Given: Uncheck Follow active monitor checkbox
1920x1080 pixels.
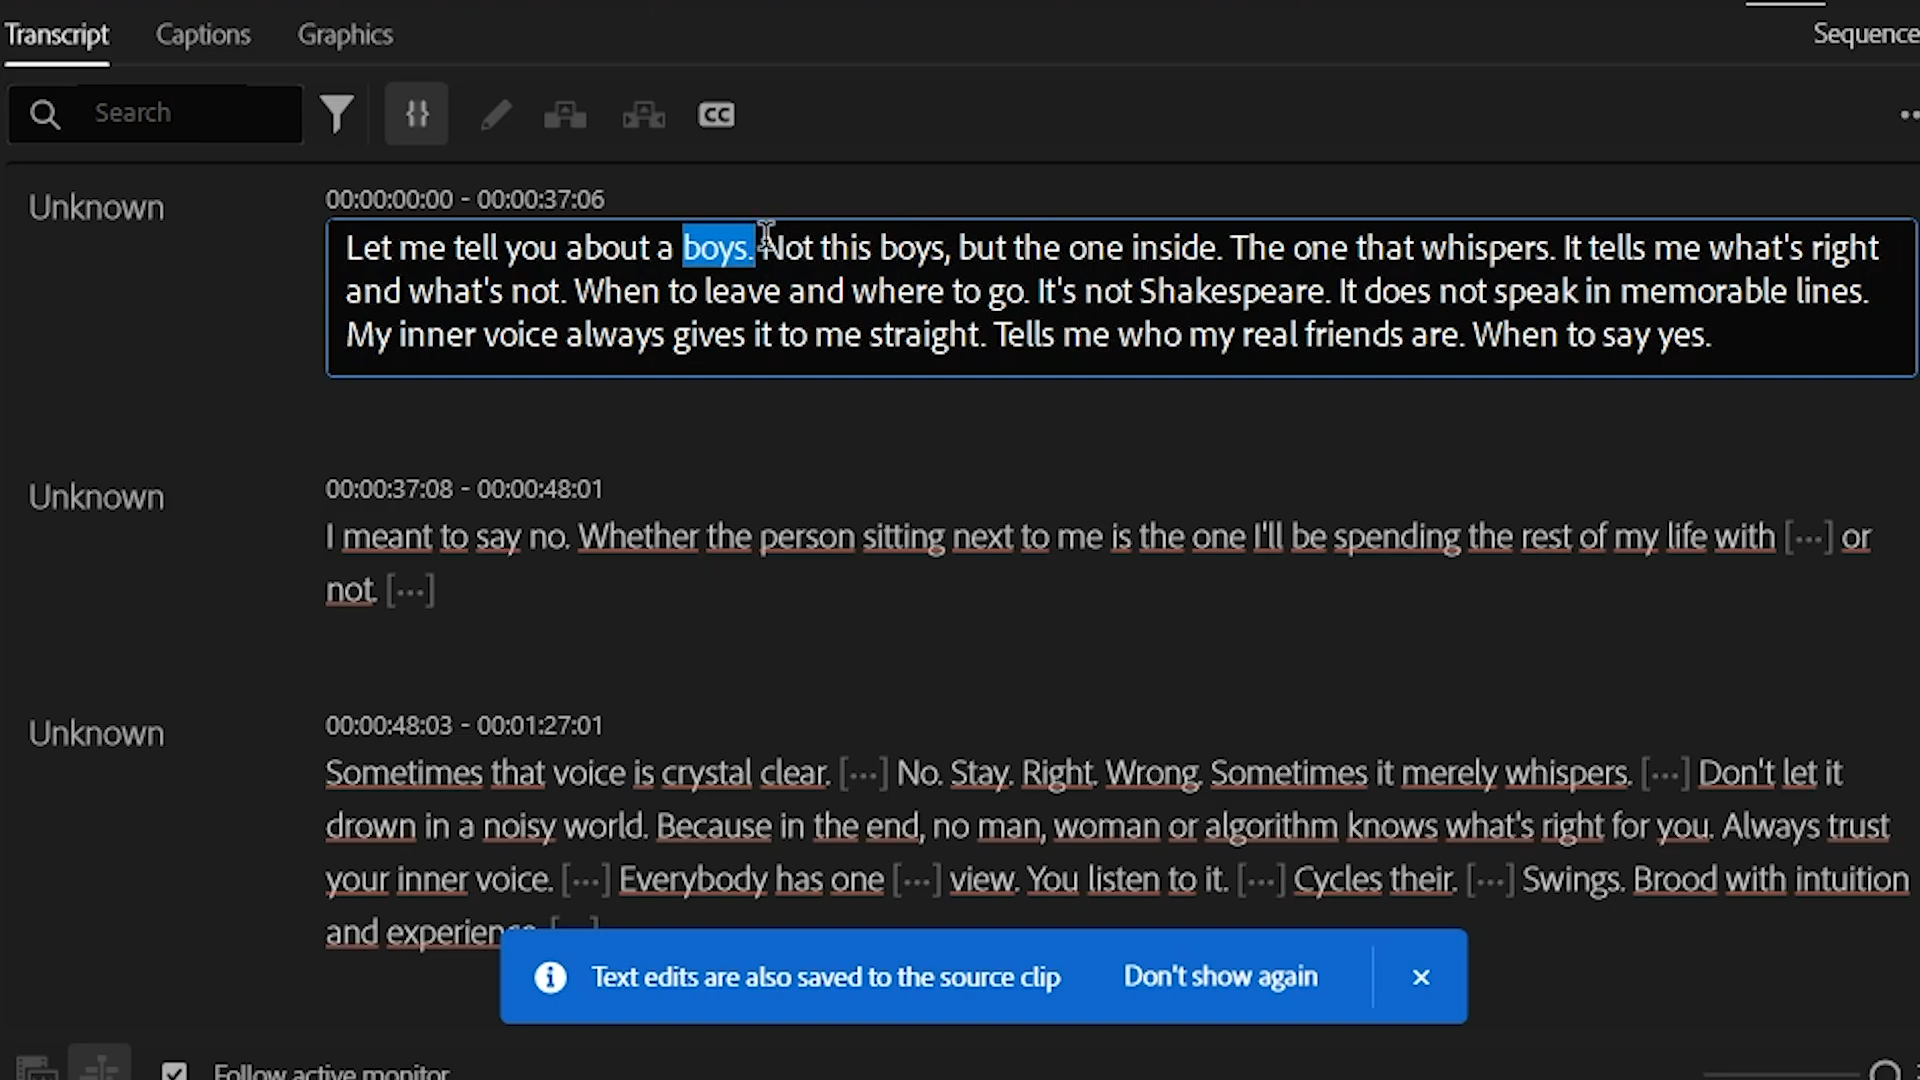Looking at the screenshot, I should 174,1071.
